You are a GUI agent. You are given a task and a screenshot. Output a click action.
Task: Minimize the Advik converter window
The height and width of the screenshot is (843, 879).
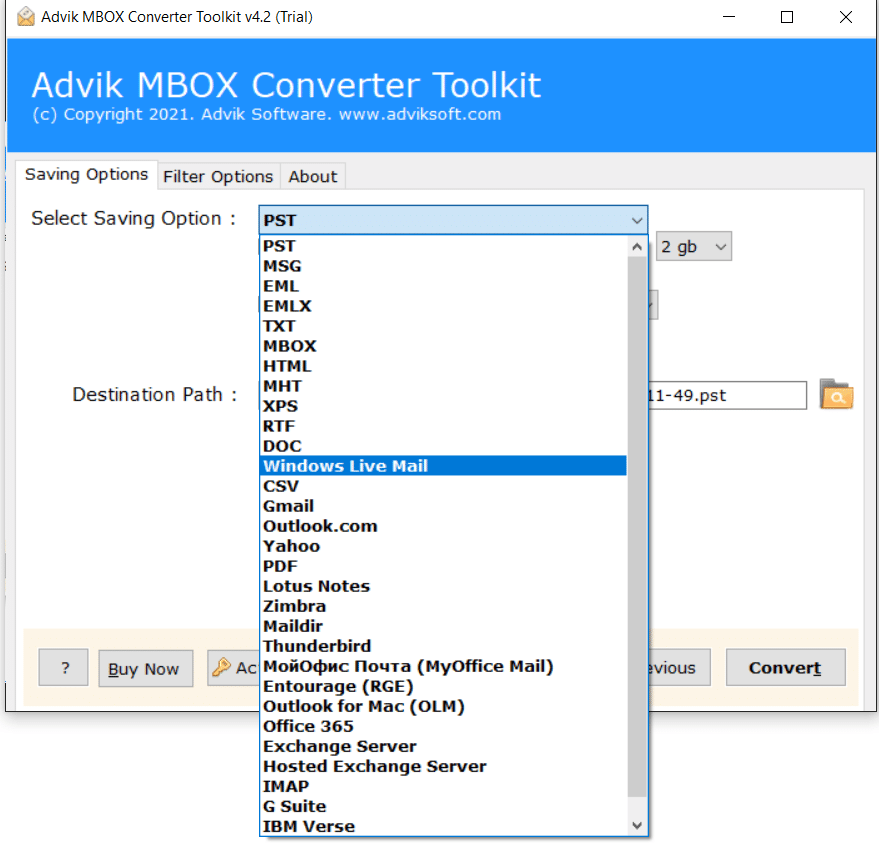coord(729,17)
